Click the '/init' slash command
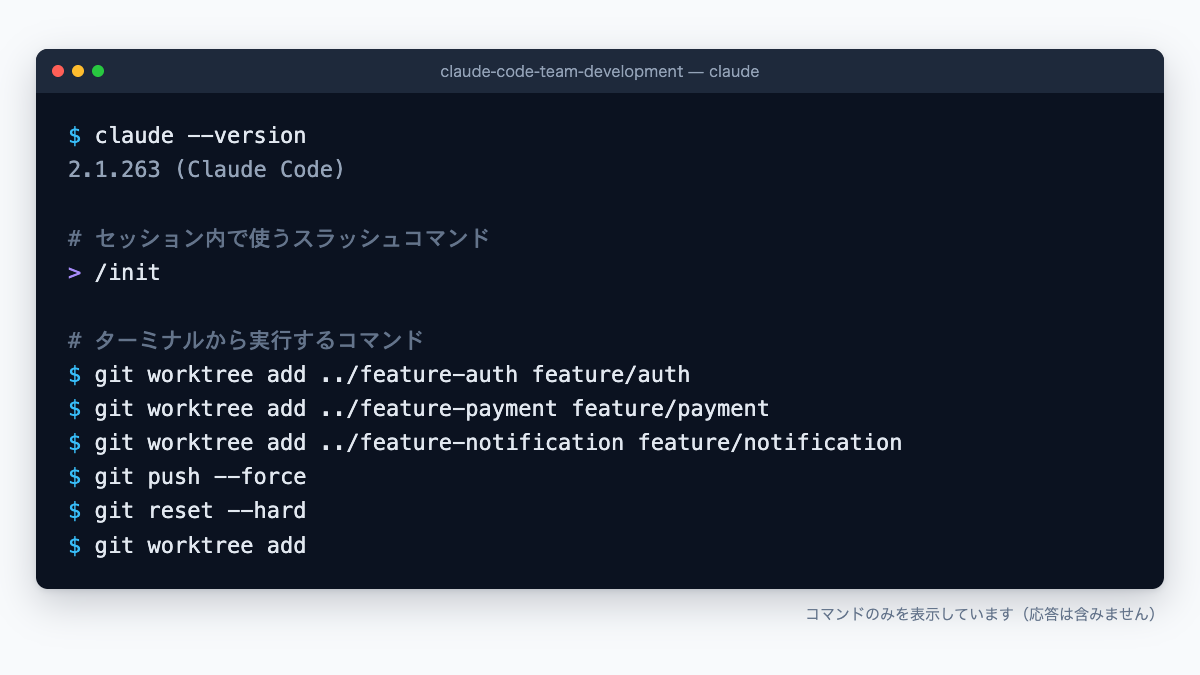The height and width of the screenshot is (675, 1200). point(127,272)
